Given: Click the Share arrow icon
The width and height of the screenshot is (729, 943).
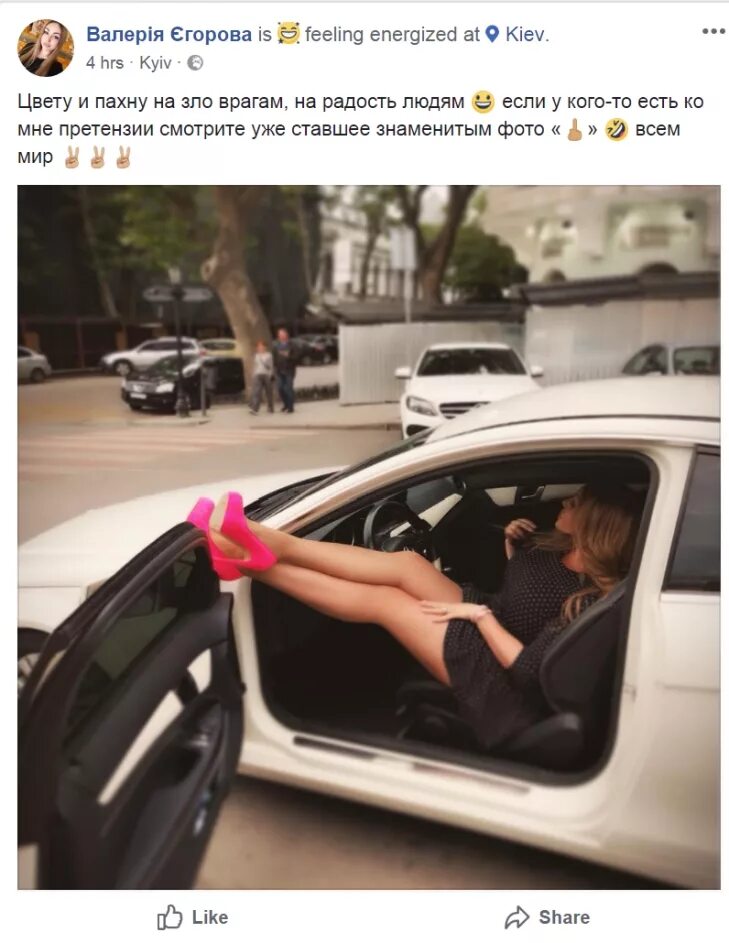Looking at the screenshot, I should 517,918.
